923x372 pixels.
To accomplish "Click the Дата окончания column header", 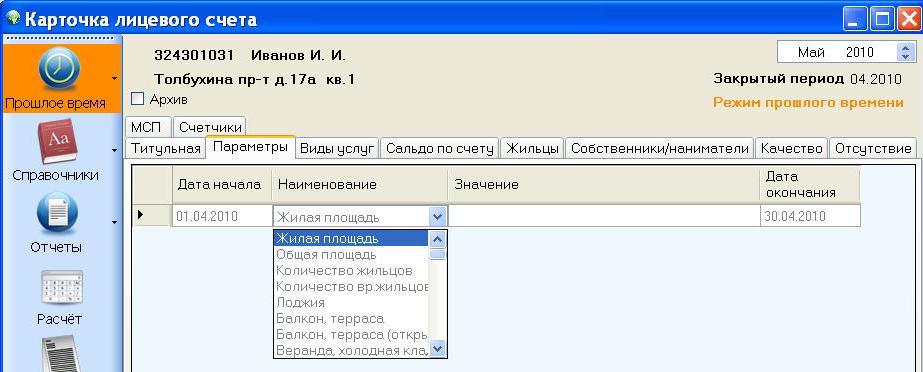I will coord(810,184).
